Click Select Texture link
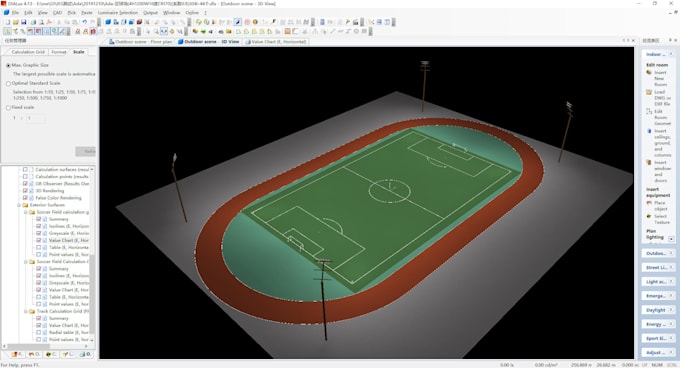 tap(662, 219)
